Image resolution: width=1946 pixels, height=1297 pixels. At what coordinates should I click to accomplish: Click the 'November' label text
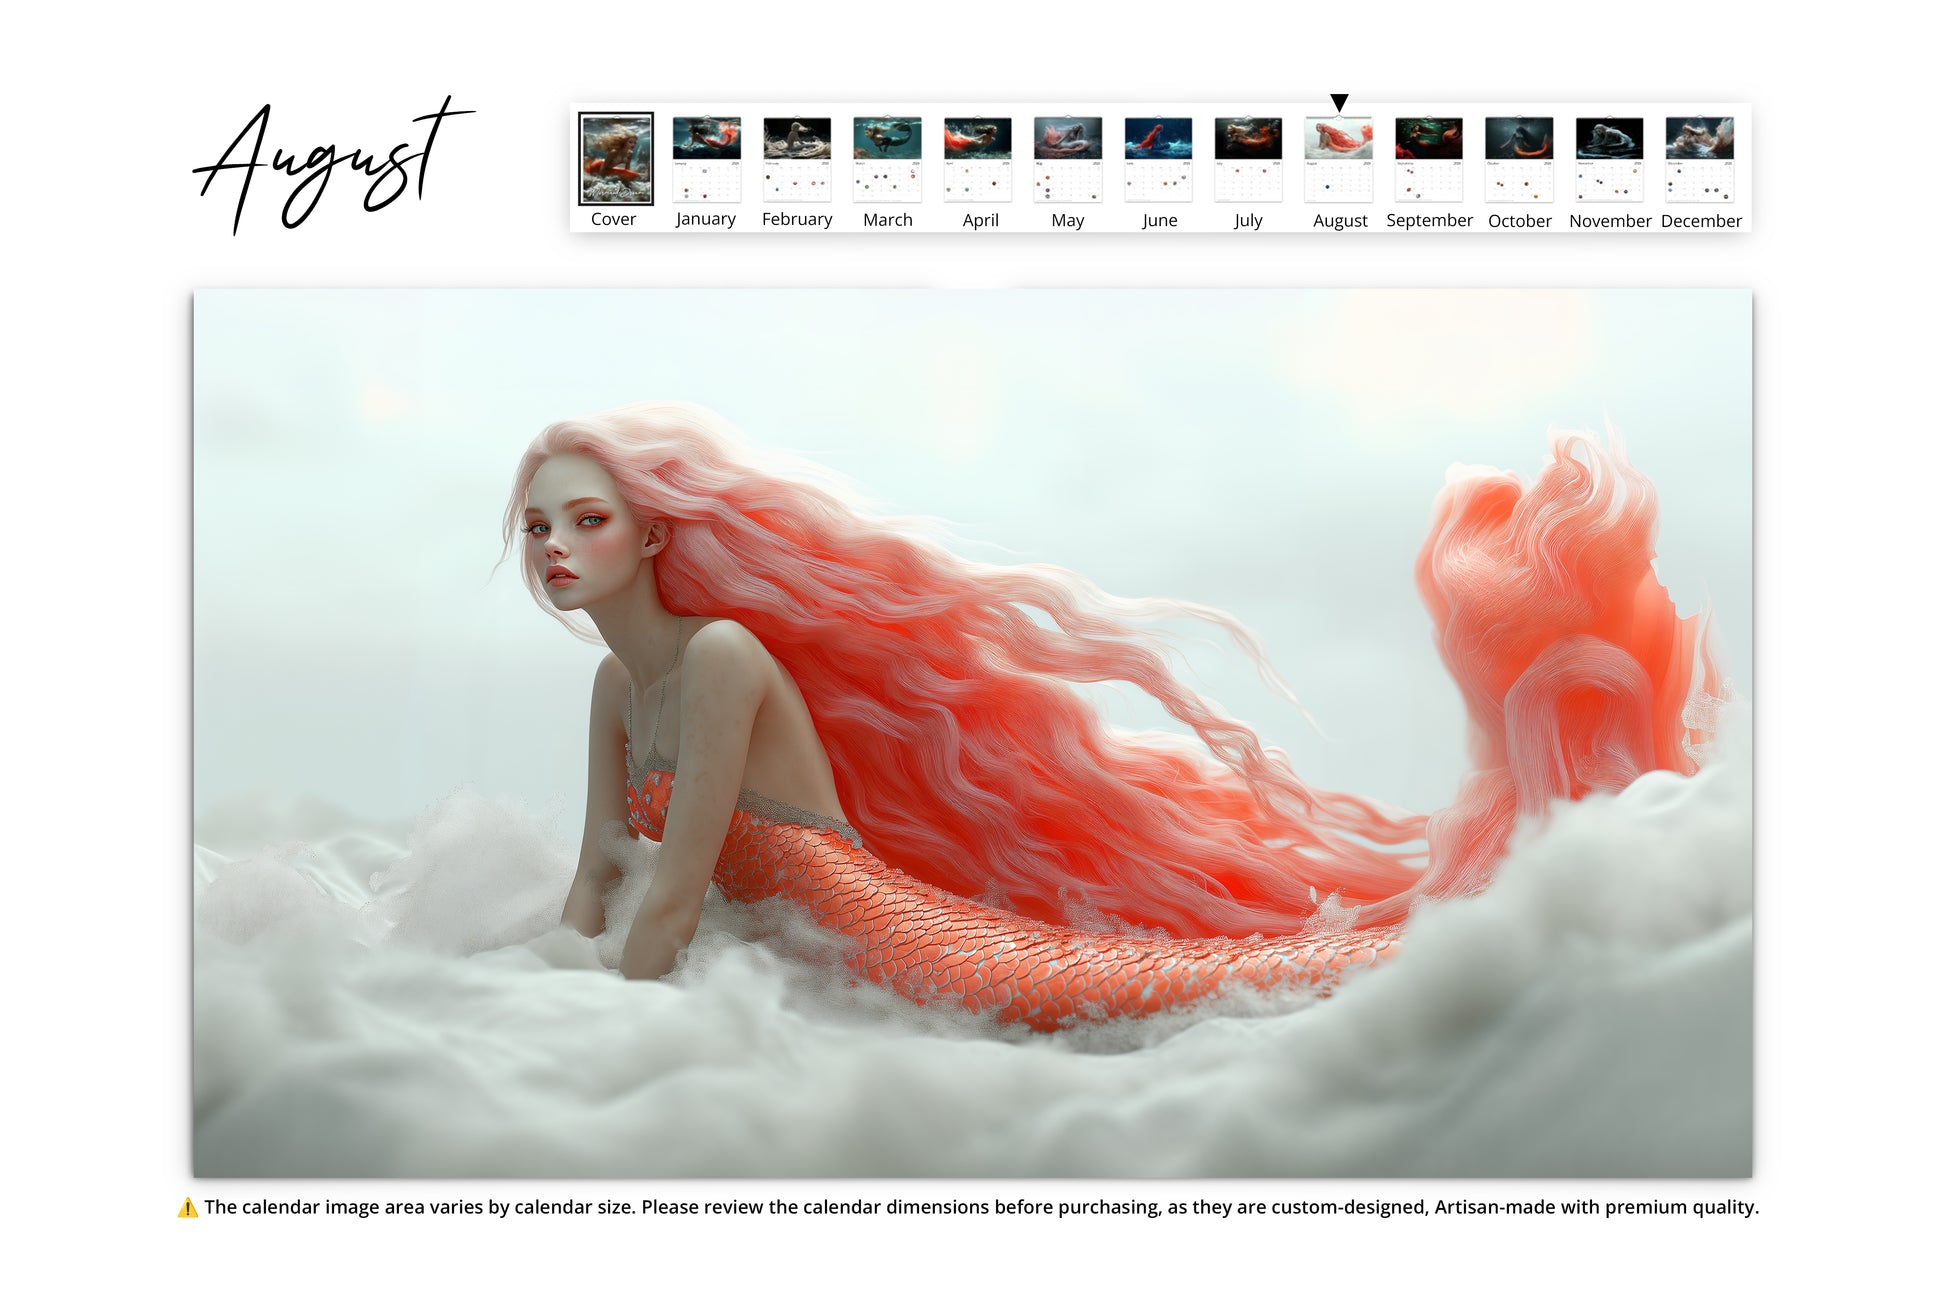click(1610, 221)
